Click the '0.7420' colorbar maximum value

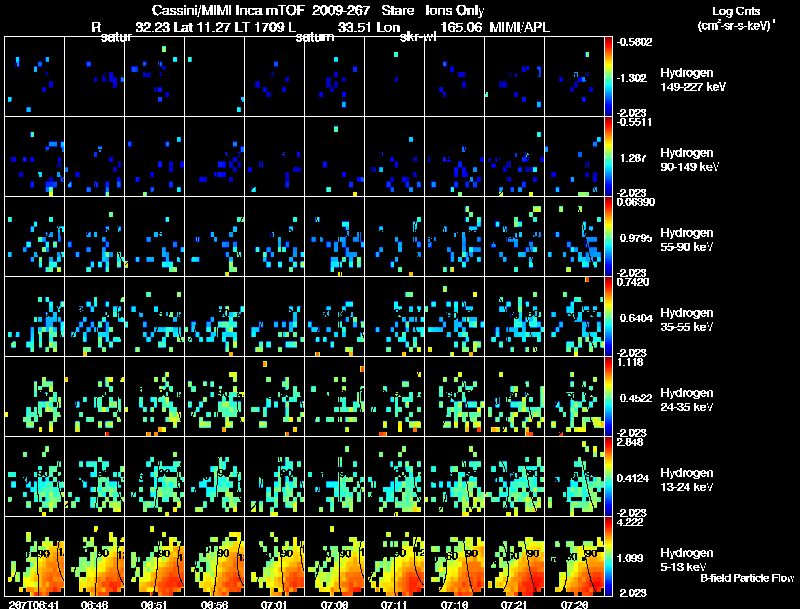click(x=633, y=282)
